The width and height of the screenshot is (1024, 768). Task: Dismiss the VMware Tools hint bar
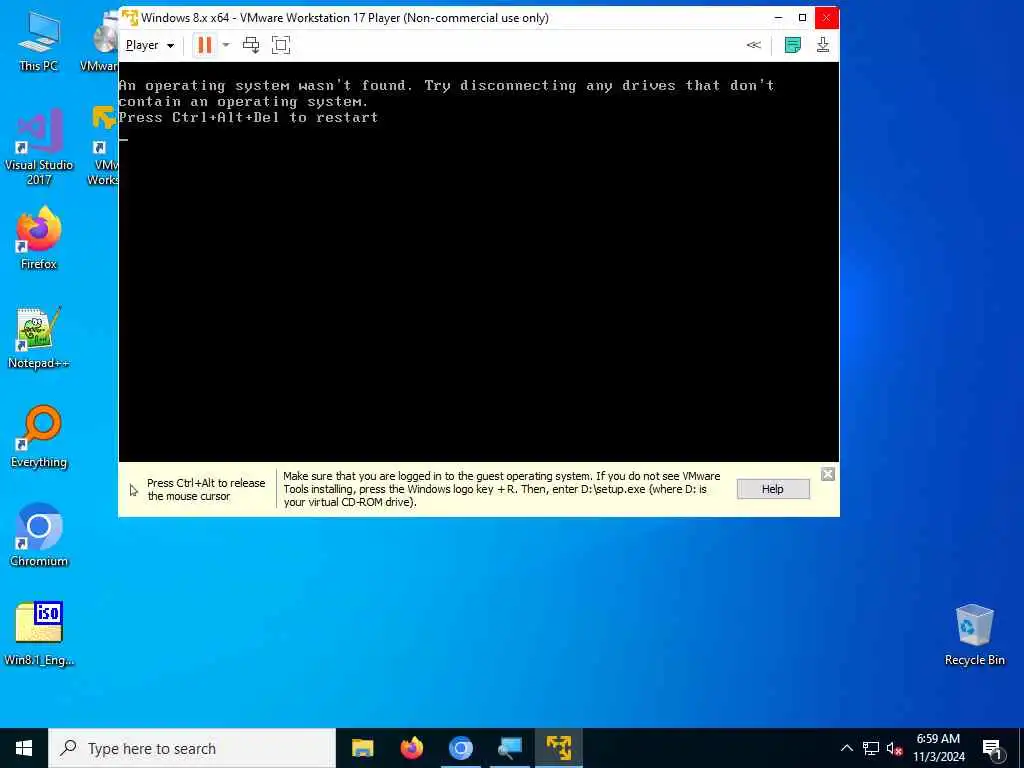(x=827, y=475)
